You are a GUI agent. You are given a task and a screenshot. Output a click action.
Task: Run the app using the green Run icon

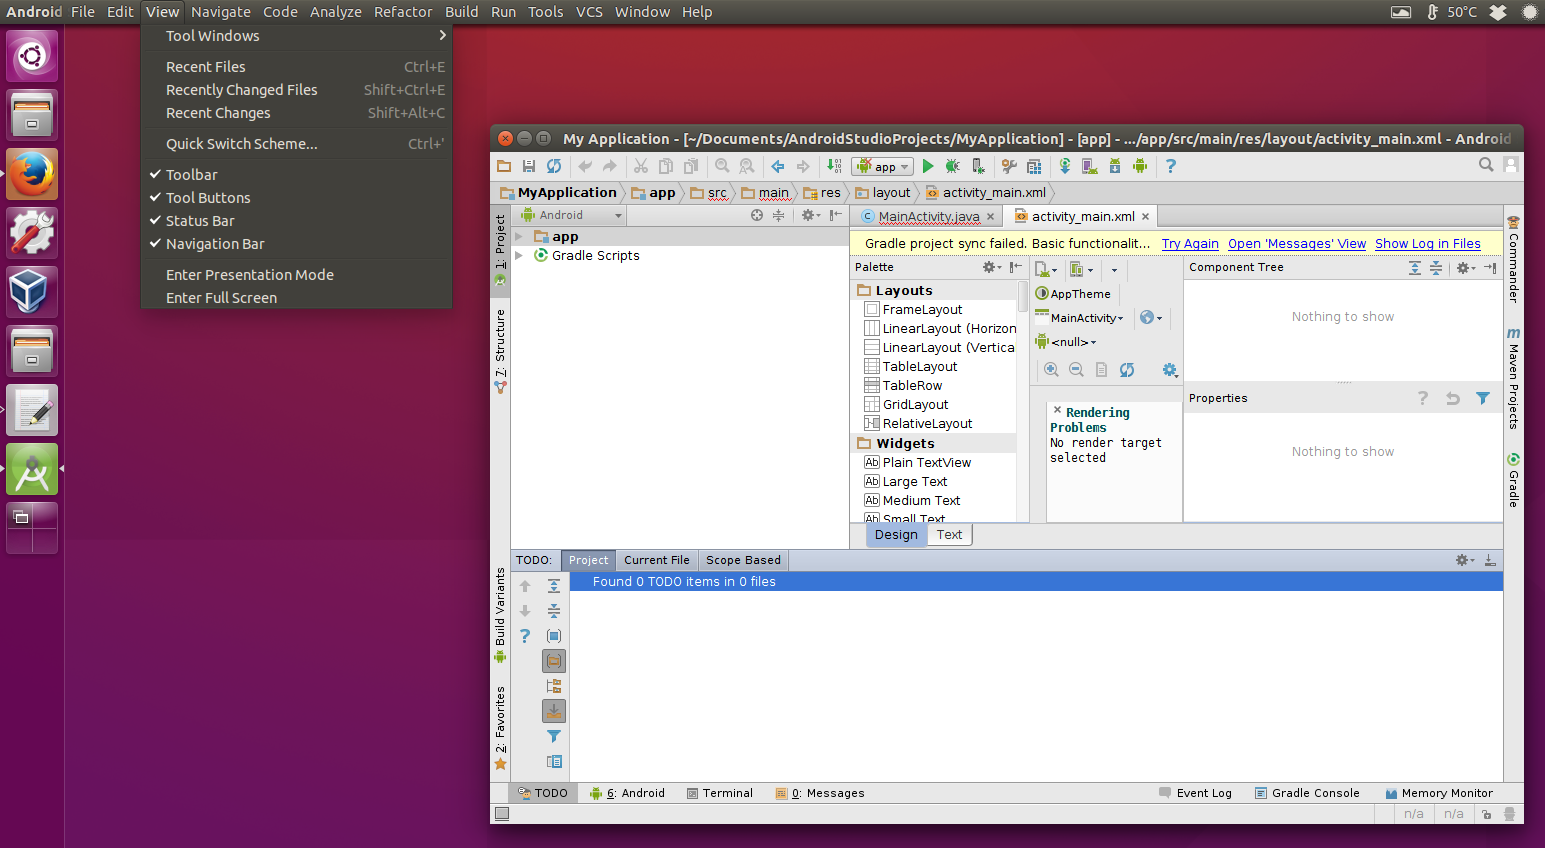[927, 166]
